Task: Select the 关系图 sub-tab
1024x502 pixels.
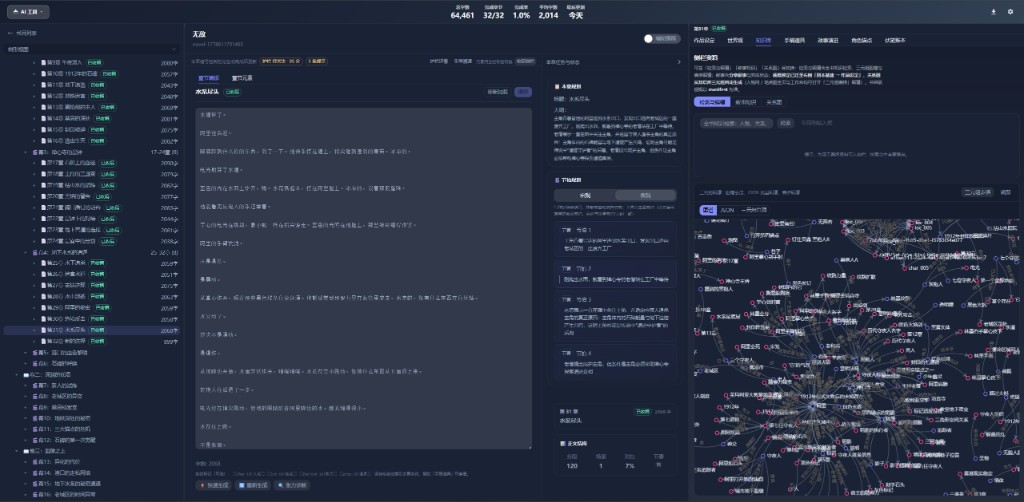Action: (774, 102)
